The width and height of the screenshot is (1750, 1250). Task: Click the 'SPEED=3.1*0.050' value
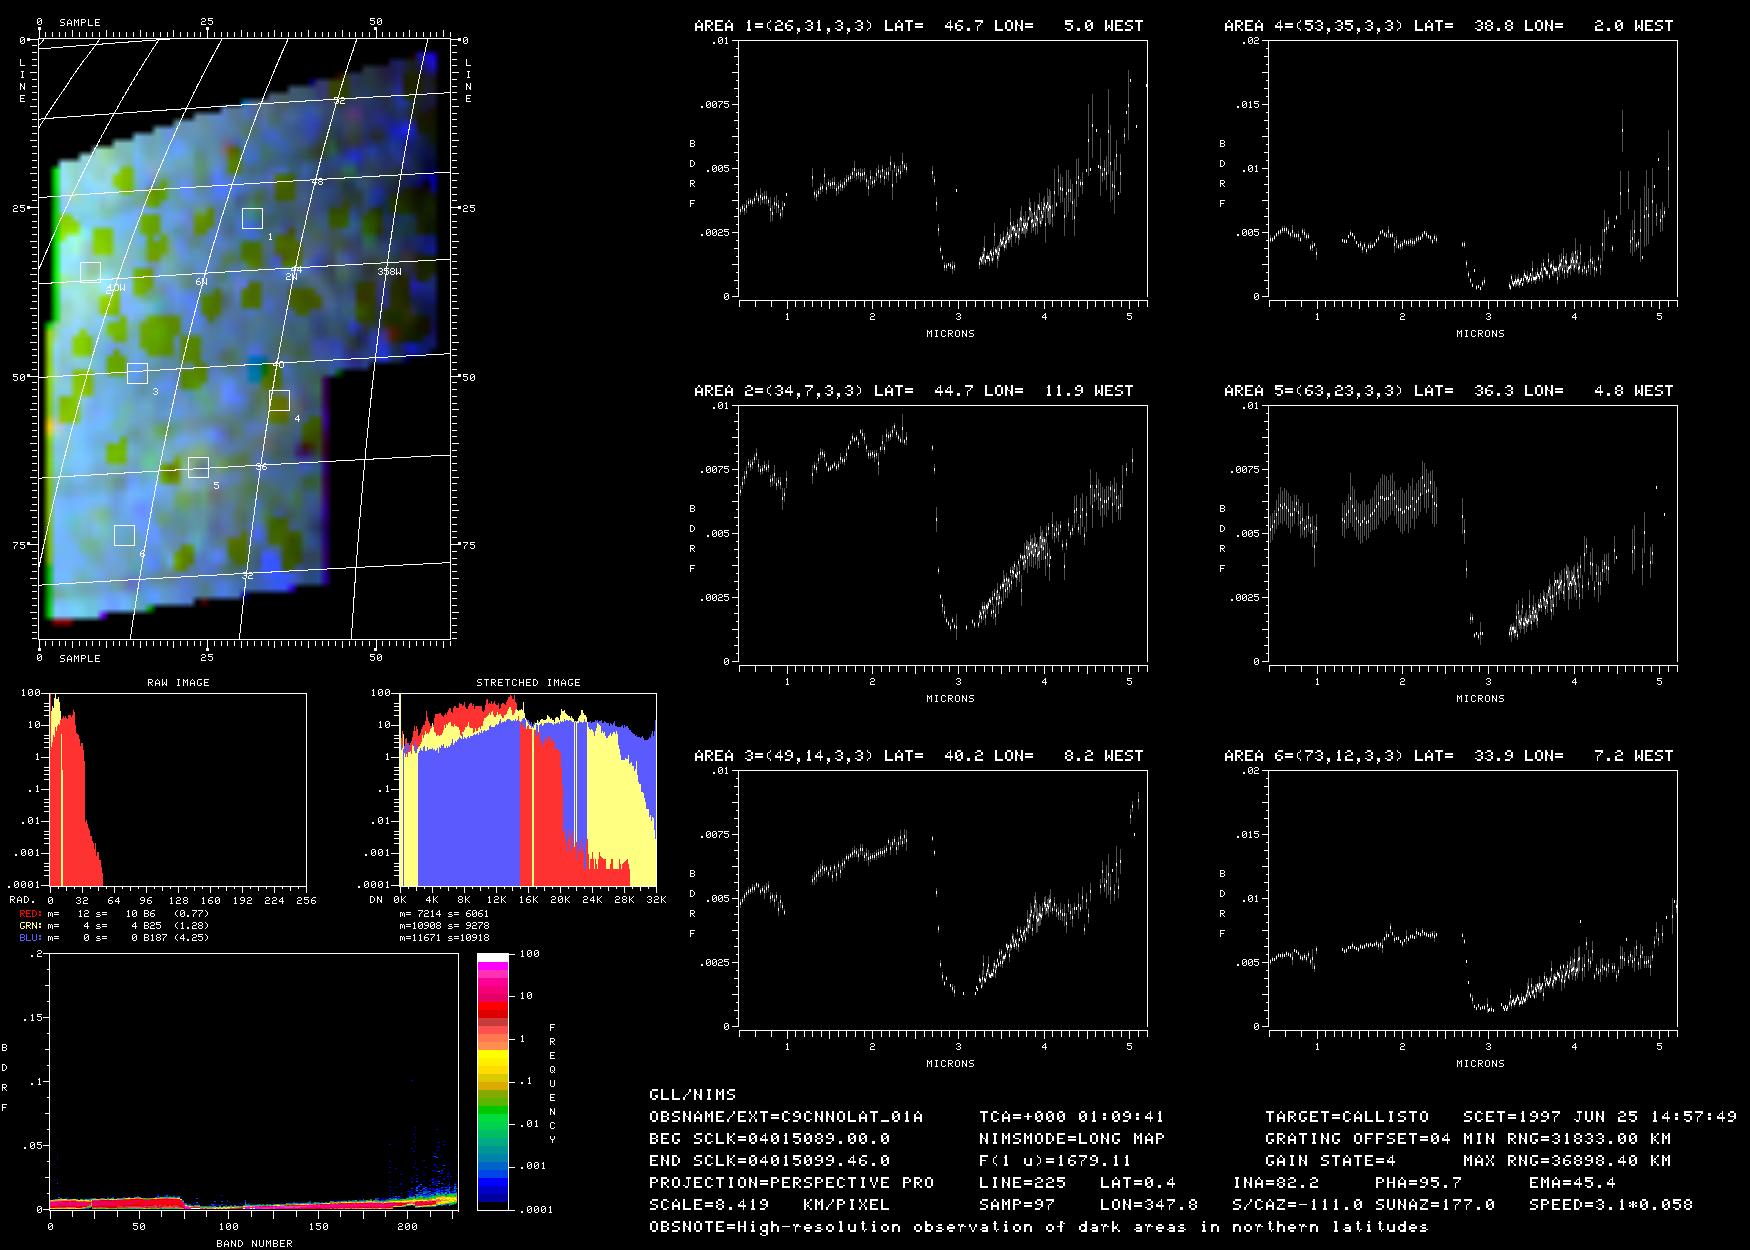[x=1611, y=1205]
